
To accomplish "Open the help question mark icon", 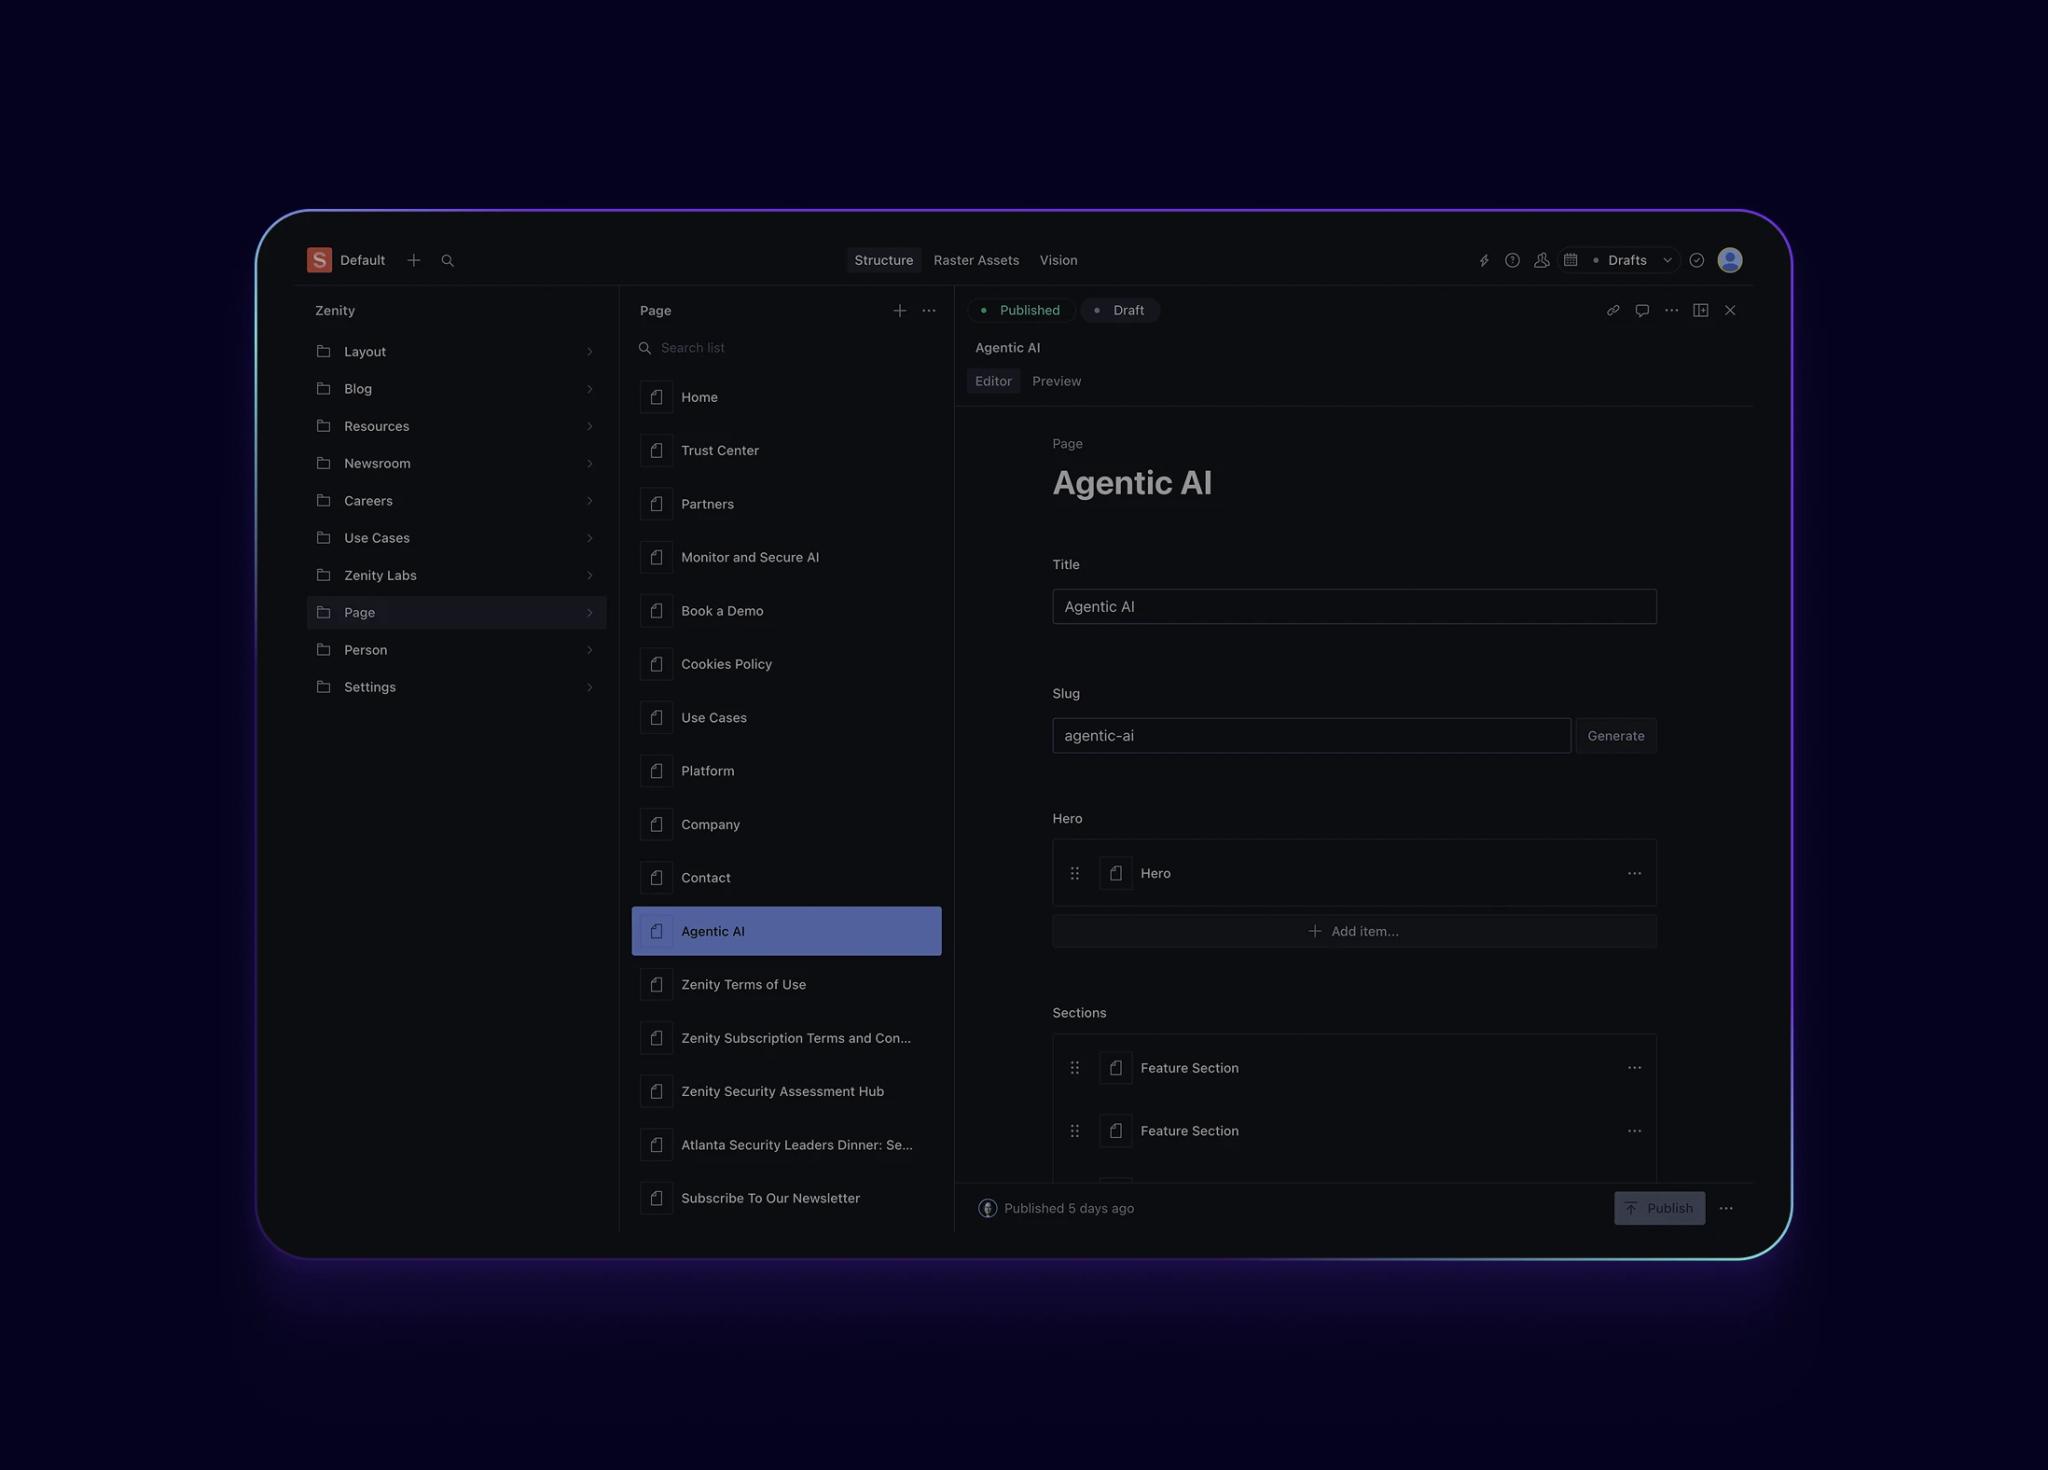I will [x=1512, y=260].
